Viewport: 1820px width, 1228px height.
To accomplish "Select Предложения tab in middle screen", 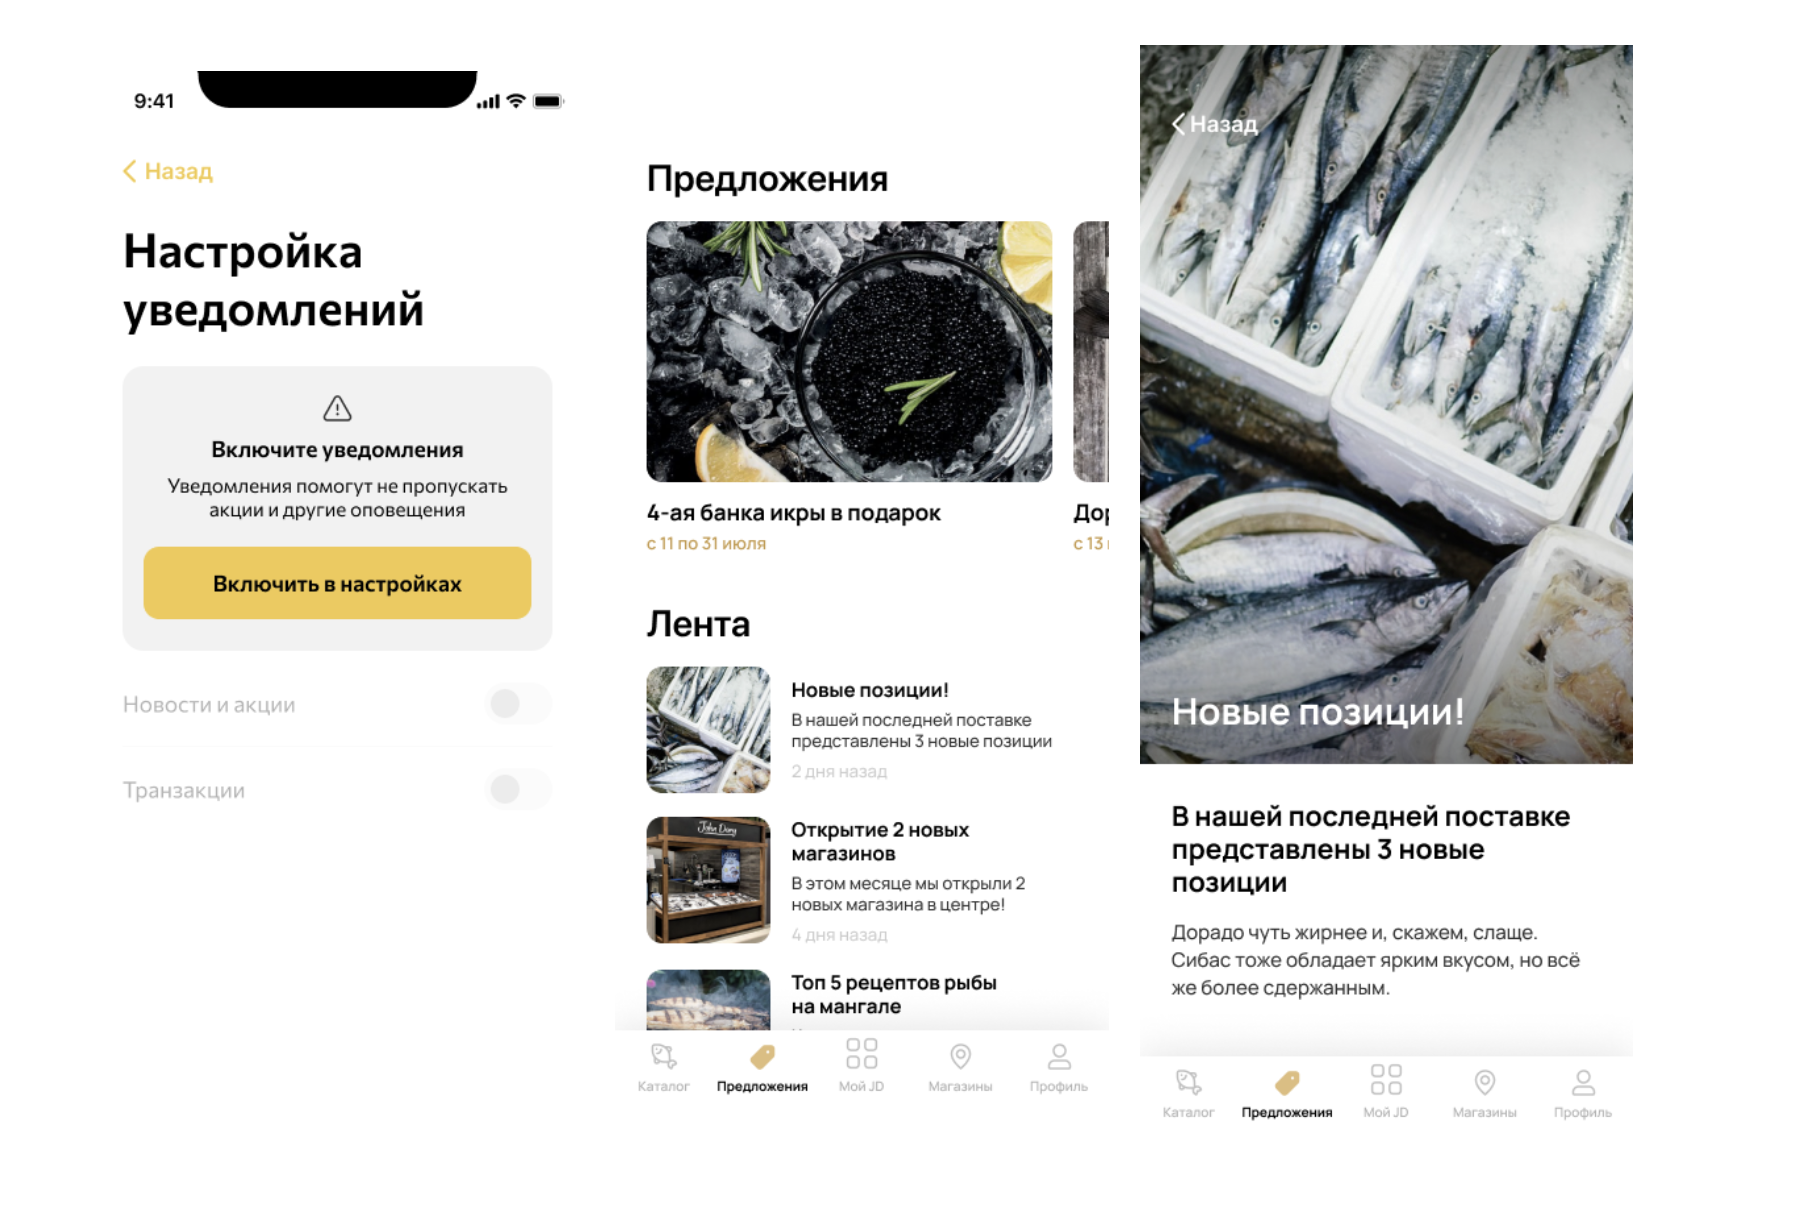I will (762, 1067).
